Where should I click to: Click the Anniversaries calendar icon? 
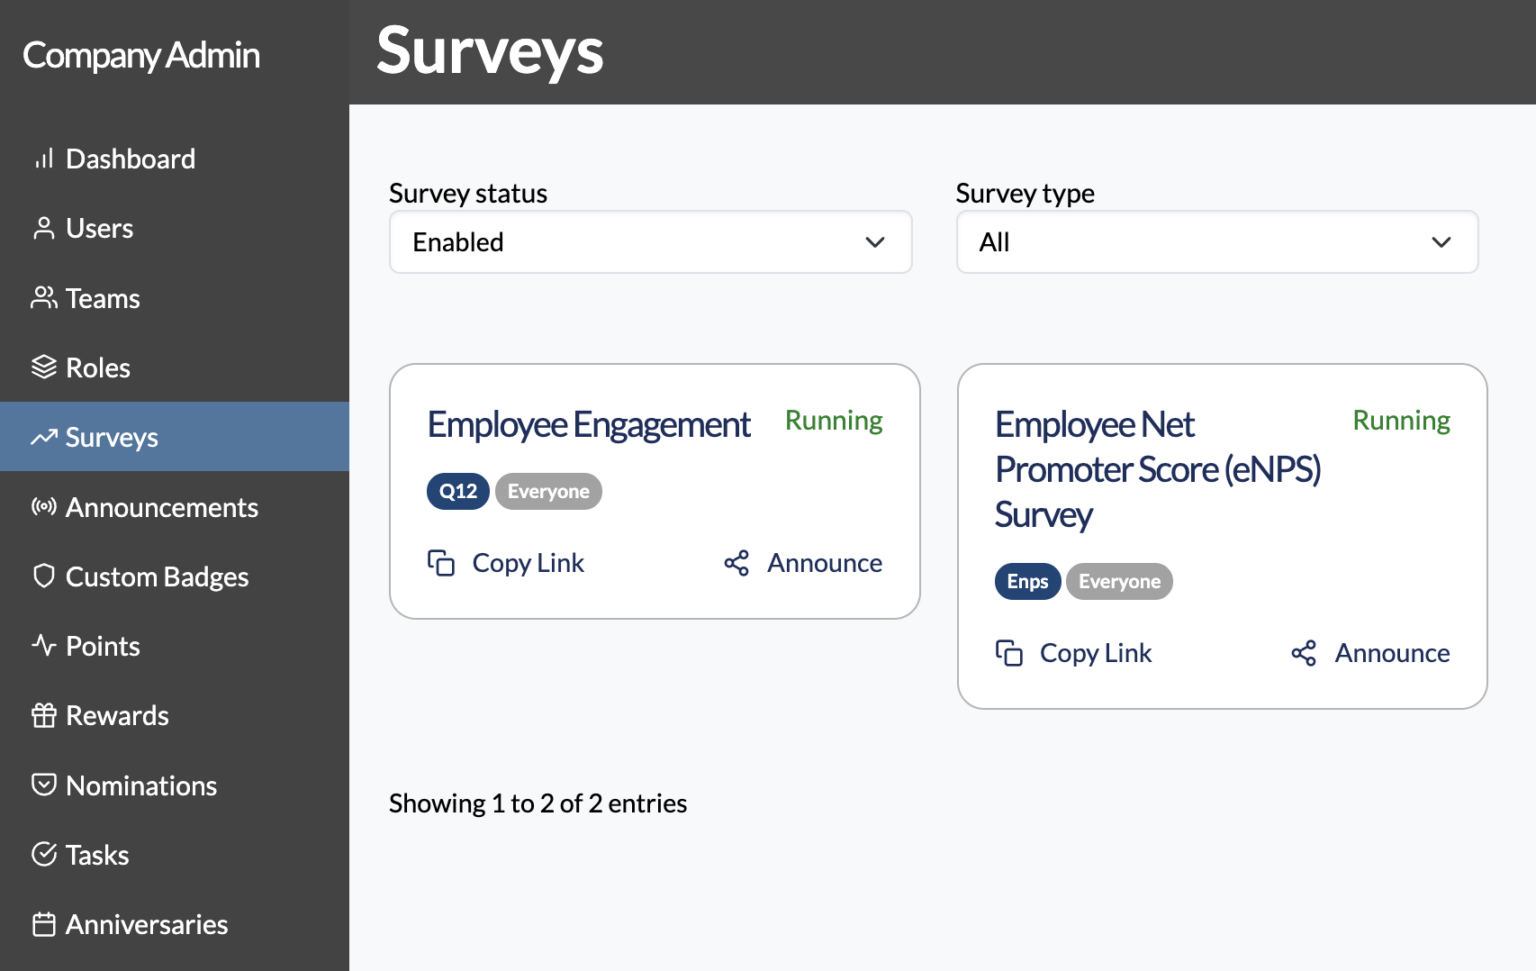[42, 924]
